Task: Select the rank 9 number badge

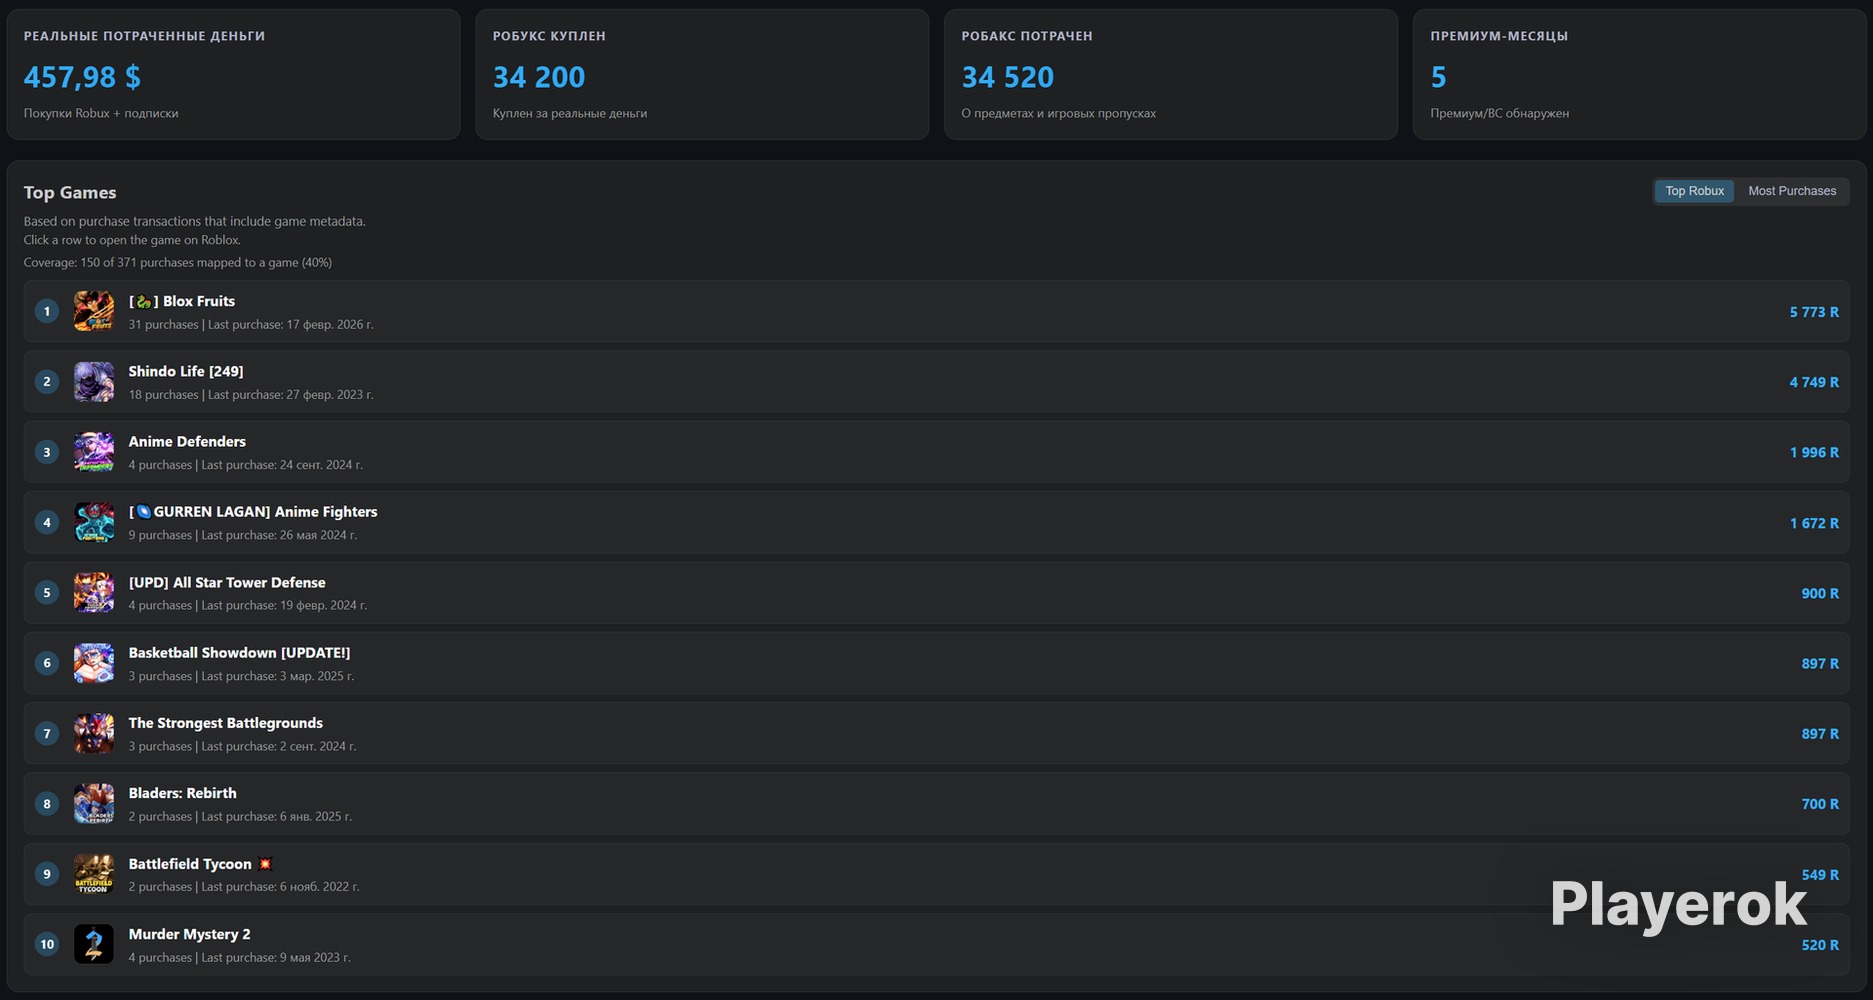Action: point(47,874)
